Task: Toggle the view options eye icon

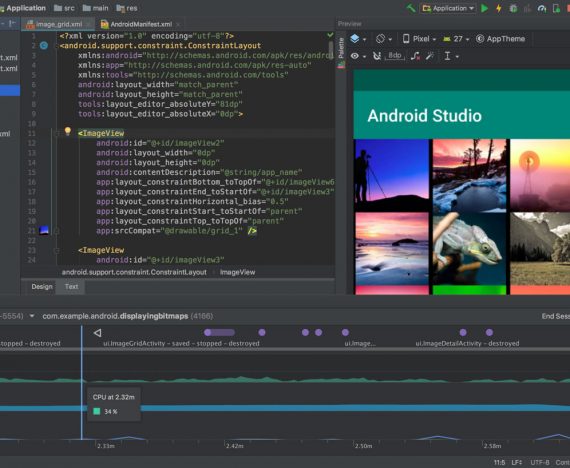Action: 355,56
